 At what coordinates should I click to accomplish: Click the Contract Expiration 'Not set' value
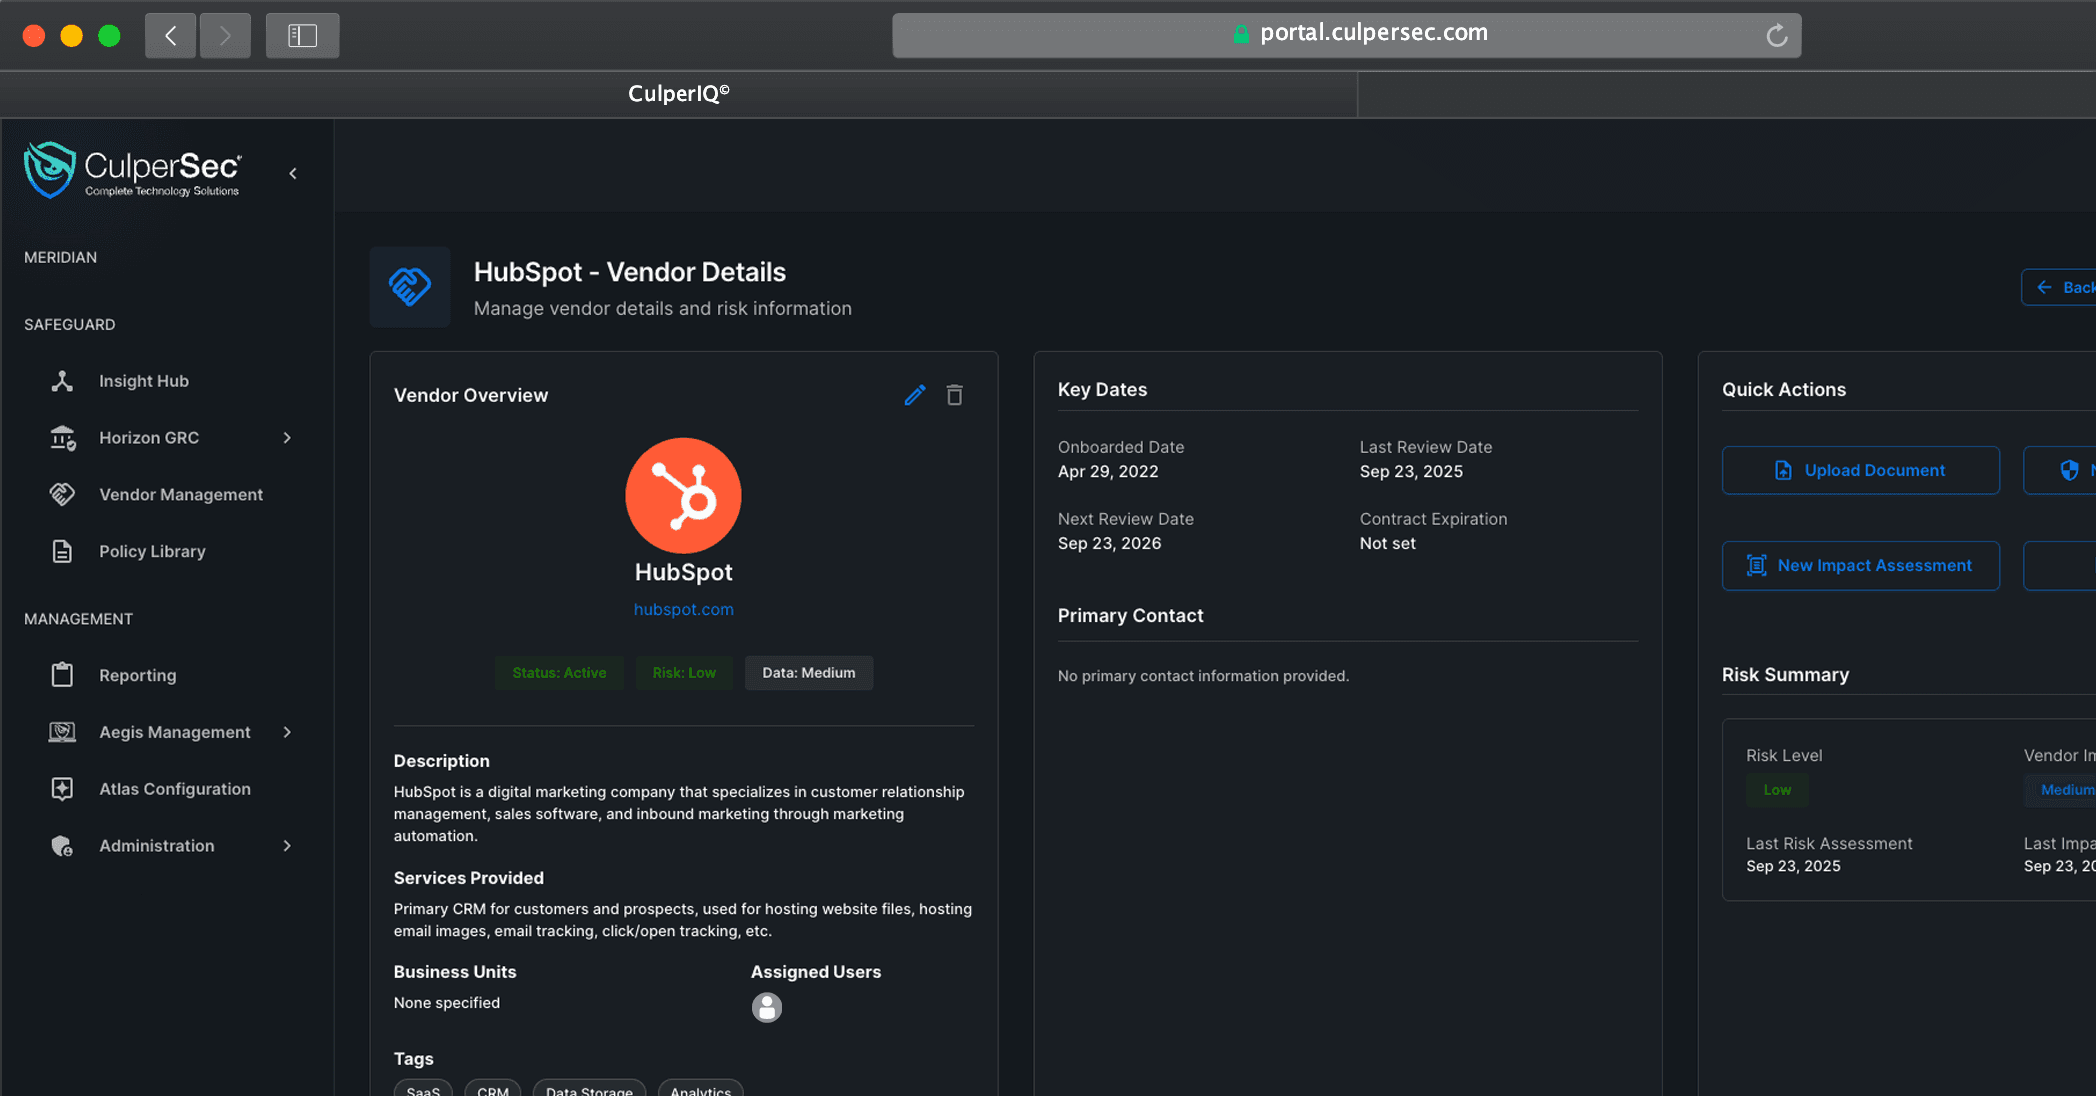click(x=1387, y=543)
